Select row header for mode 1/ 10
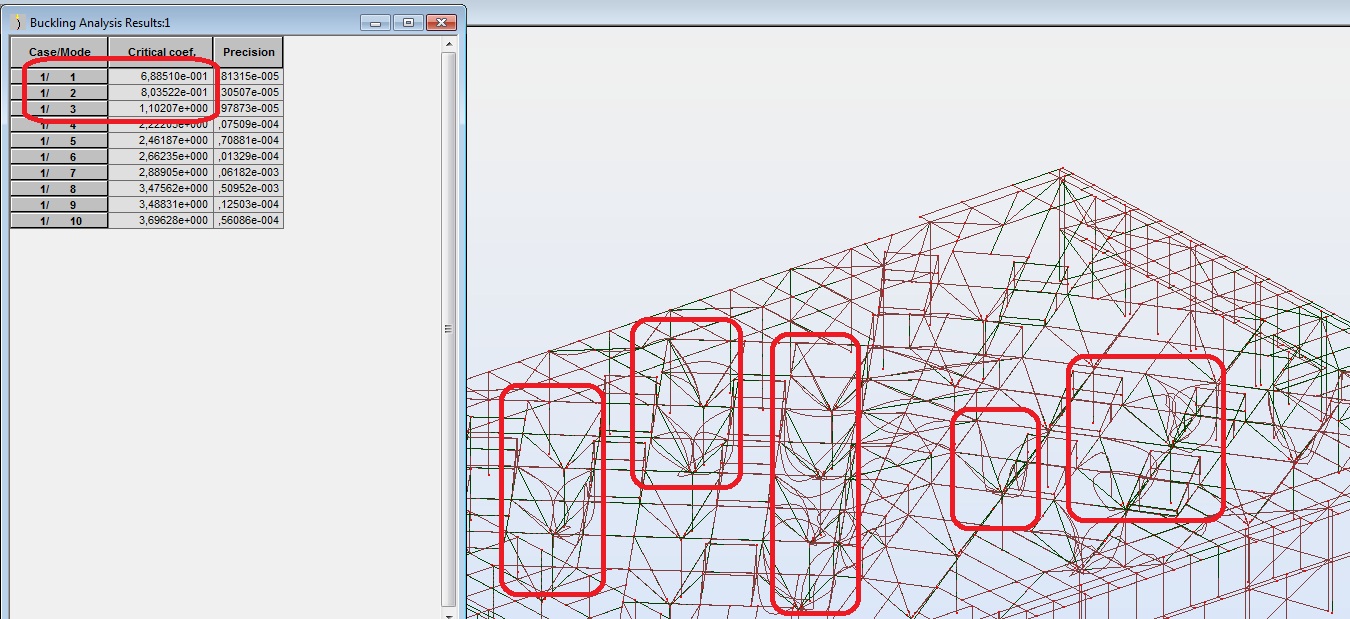 (x=59, y=220)
